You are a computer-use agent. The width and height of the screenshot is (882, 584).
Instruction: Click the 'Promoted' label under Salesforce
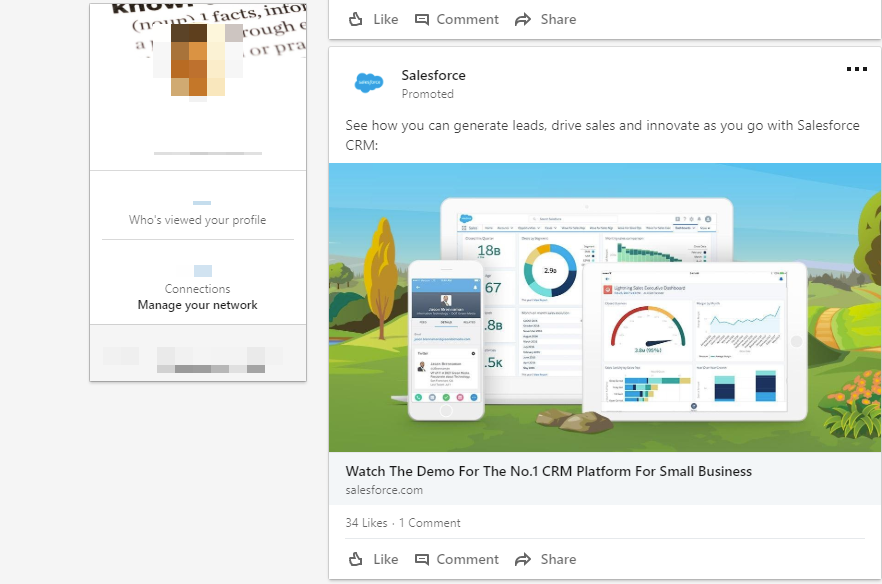[428, 94]
